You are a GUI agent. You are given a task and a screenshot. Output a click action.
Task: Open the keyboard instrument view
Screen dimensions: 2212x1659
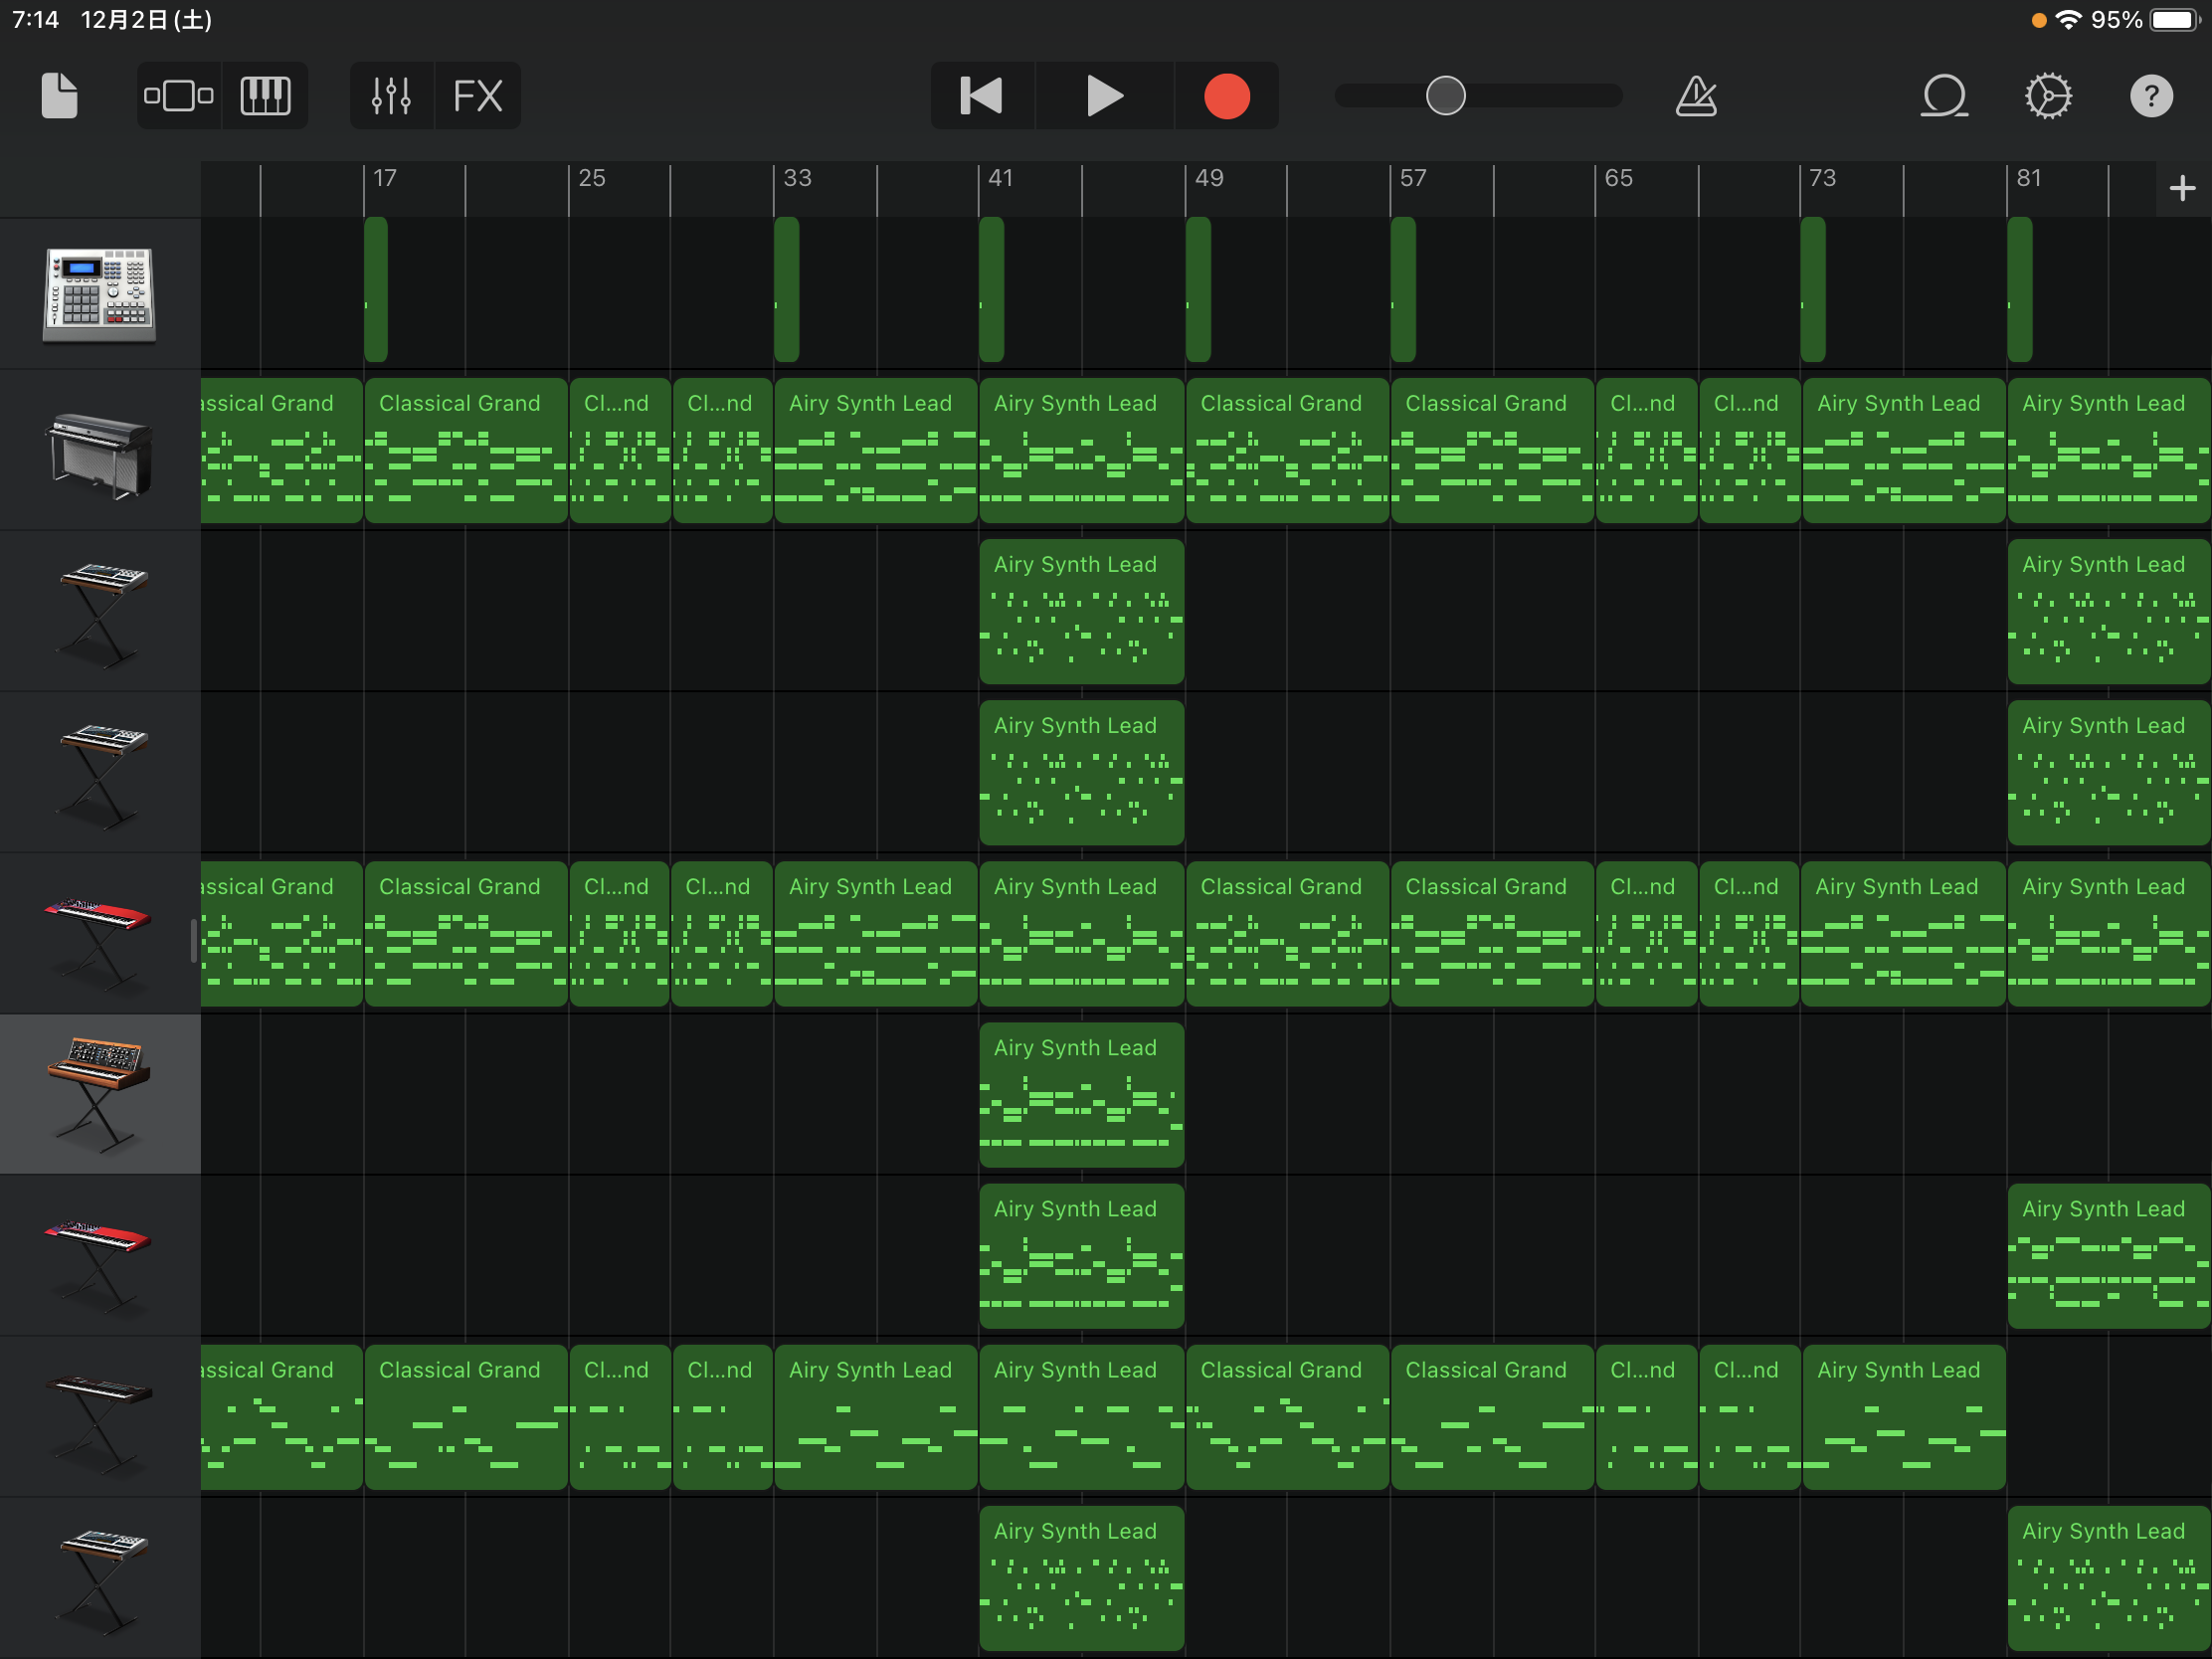[265, 96]
